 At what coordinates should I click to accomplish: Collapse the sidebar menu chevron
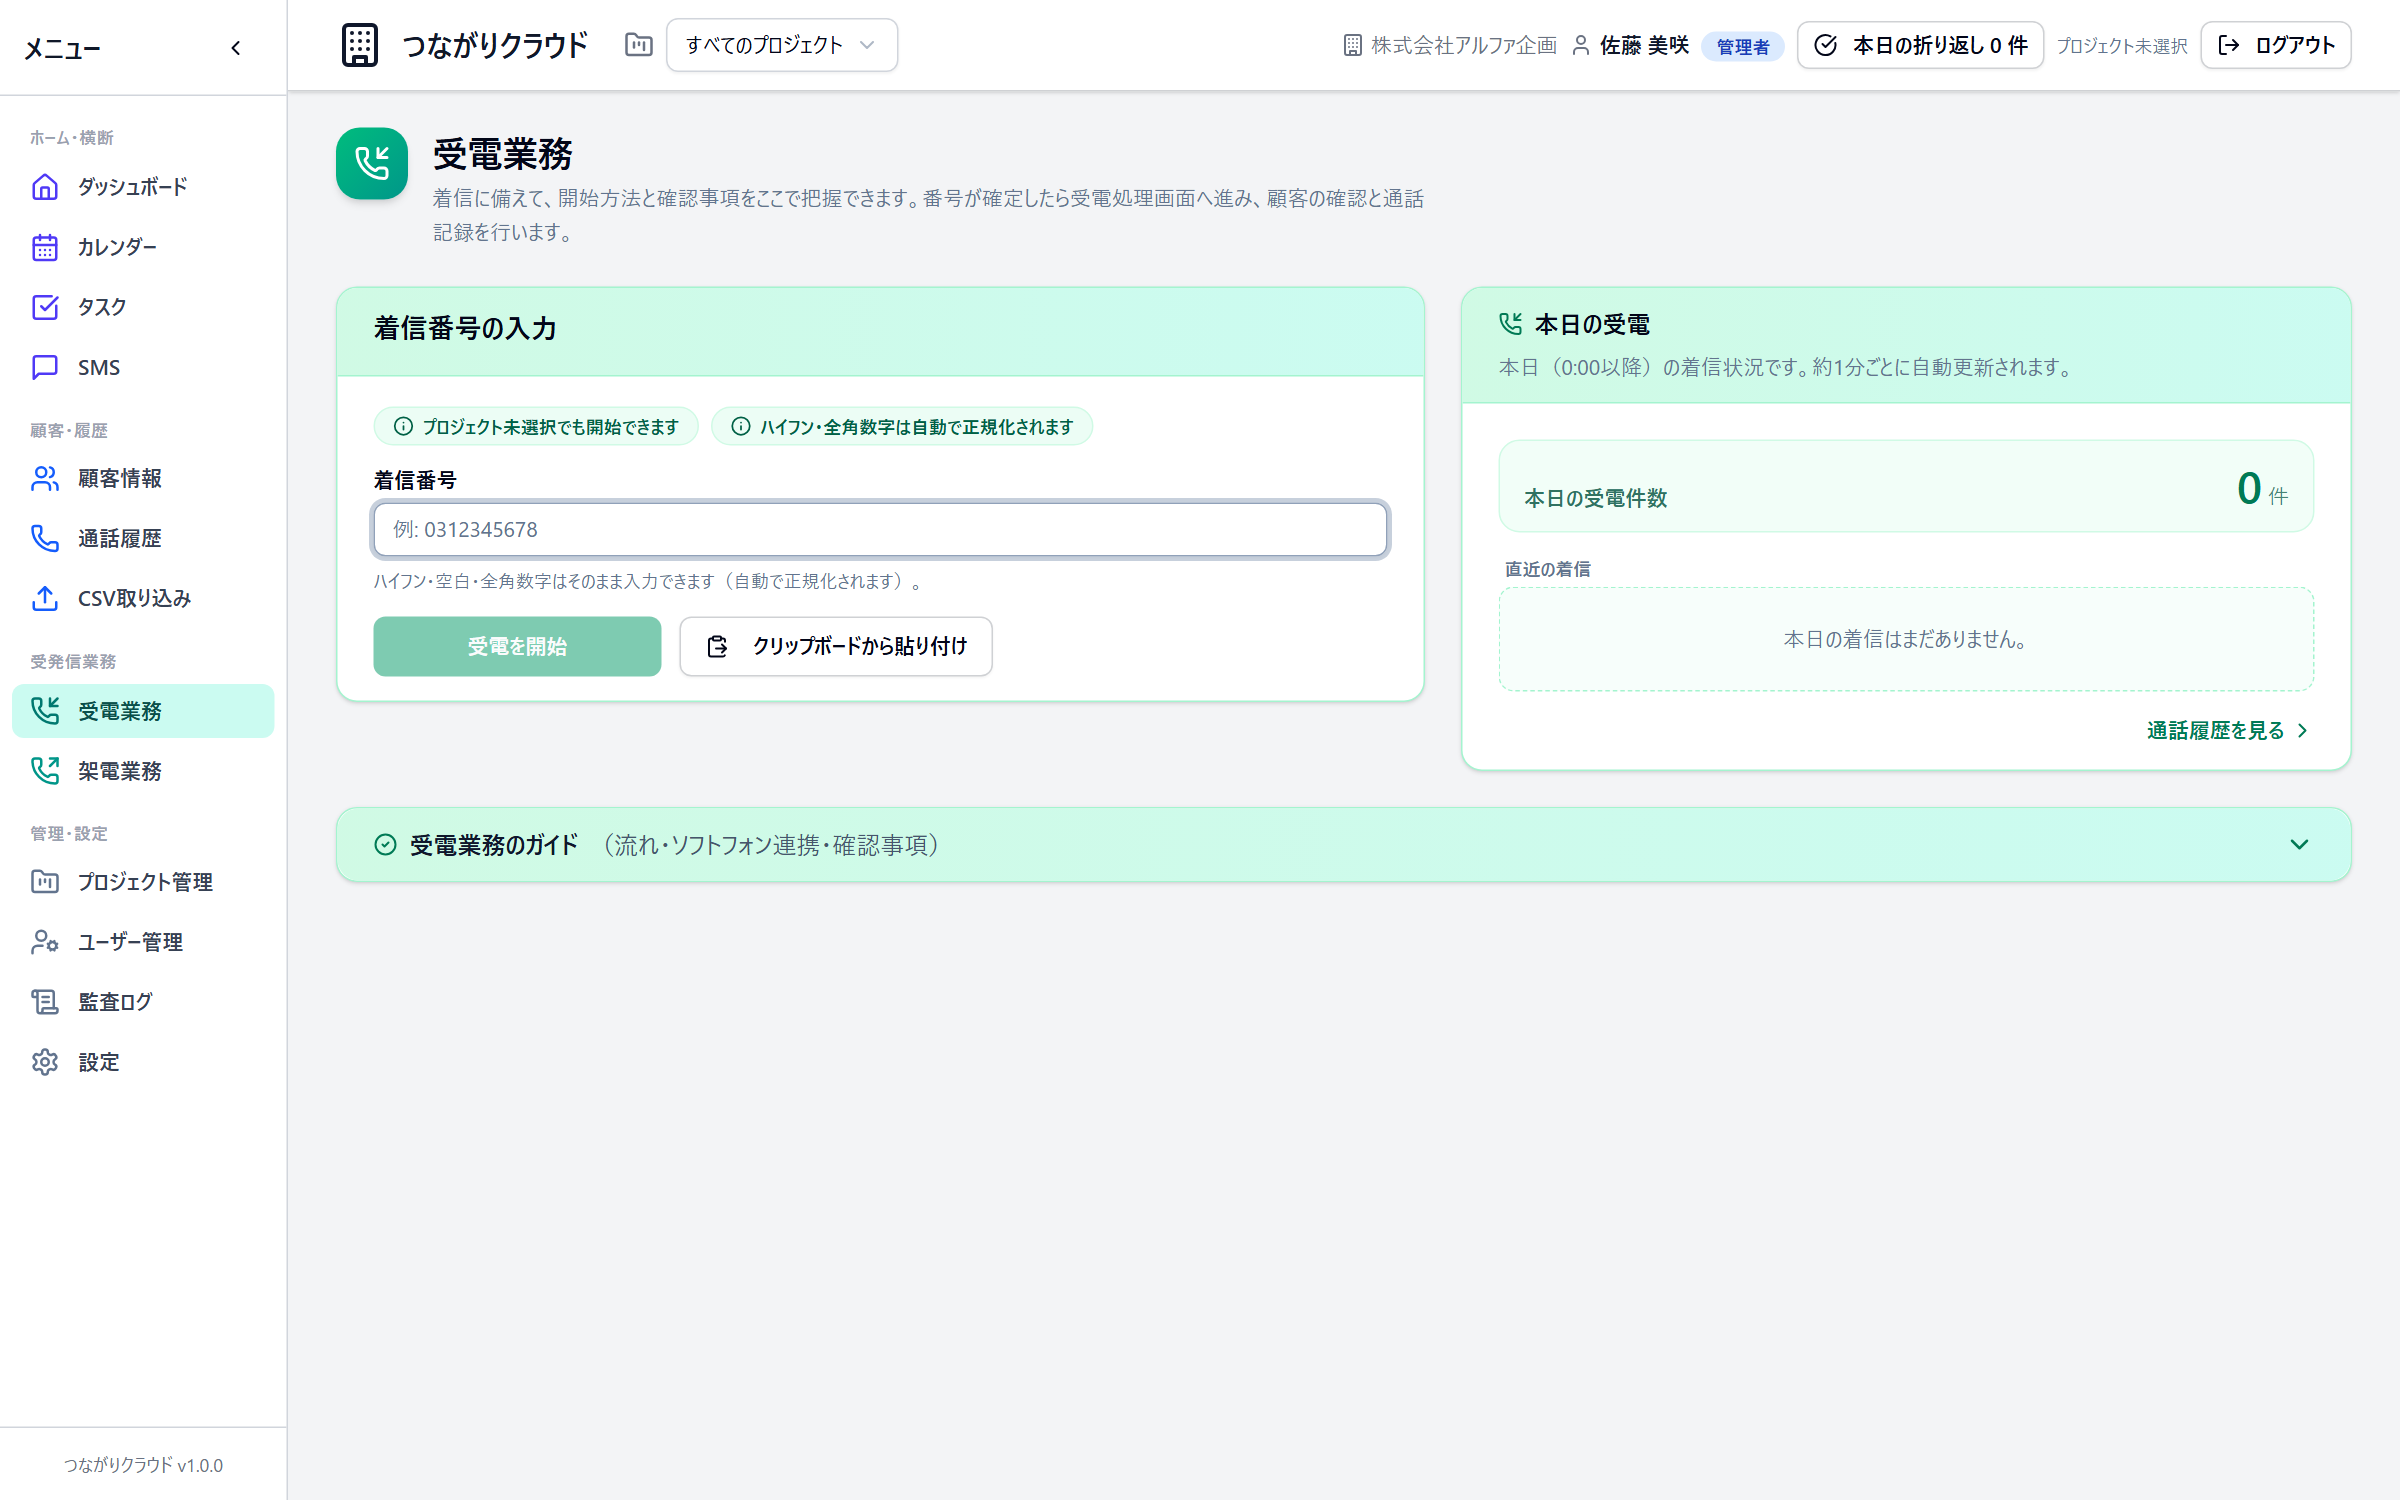coord(236,48)
